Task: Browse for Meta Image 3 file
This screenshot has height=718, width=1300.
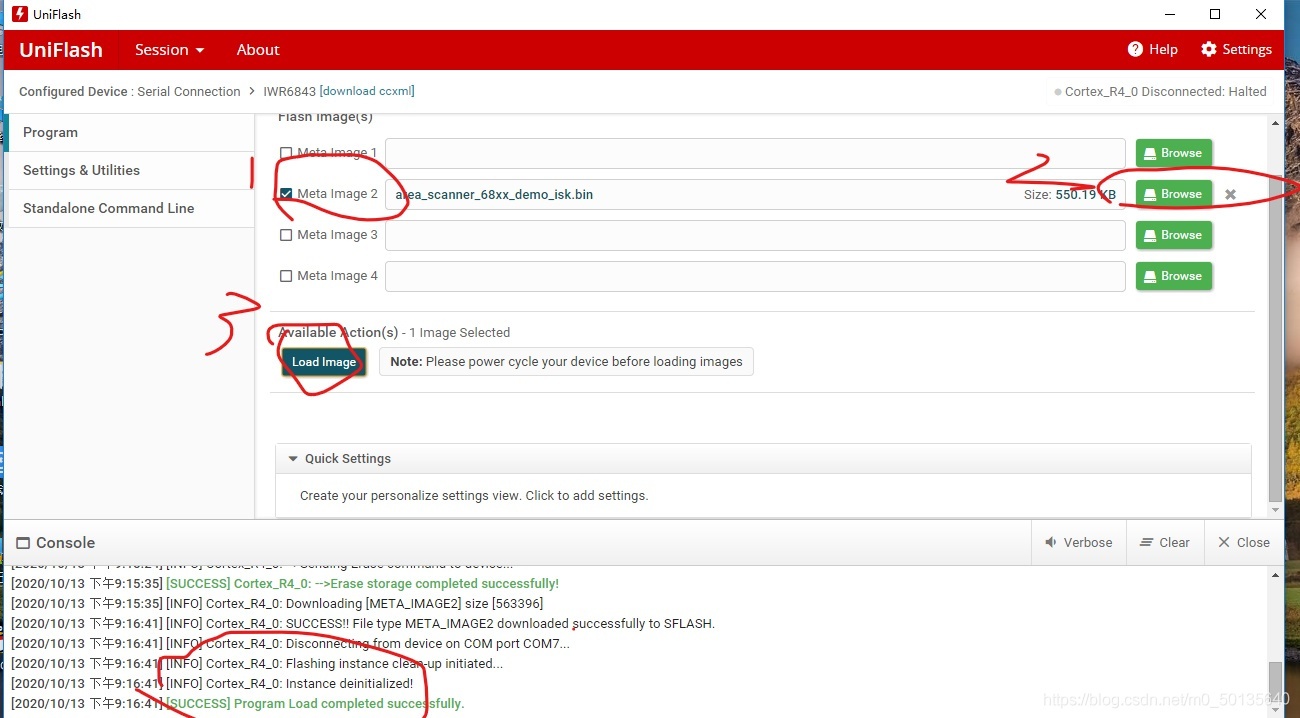Action: 1173,235
